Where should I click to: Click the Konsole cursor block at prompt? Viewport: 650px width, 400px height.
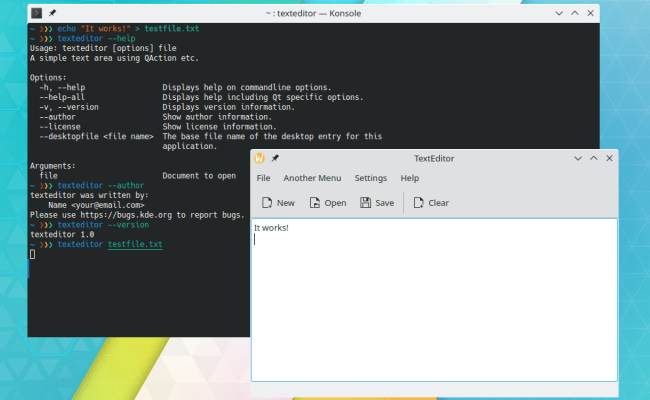(x=32, y=255)
